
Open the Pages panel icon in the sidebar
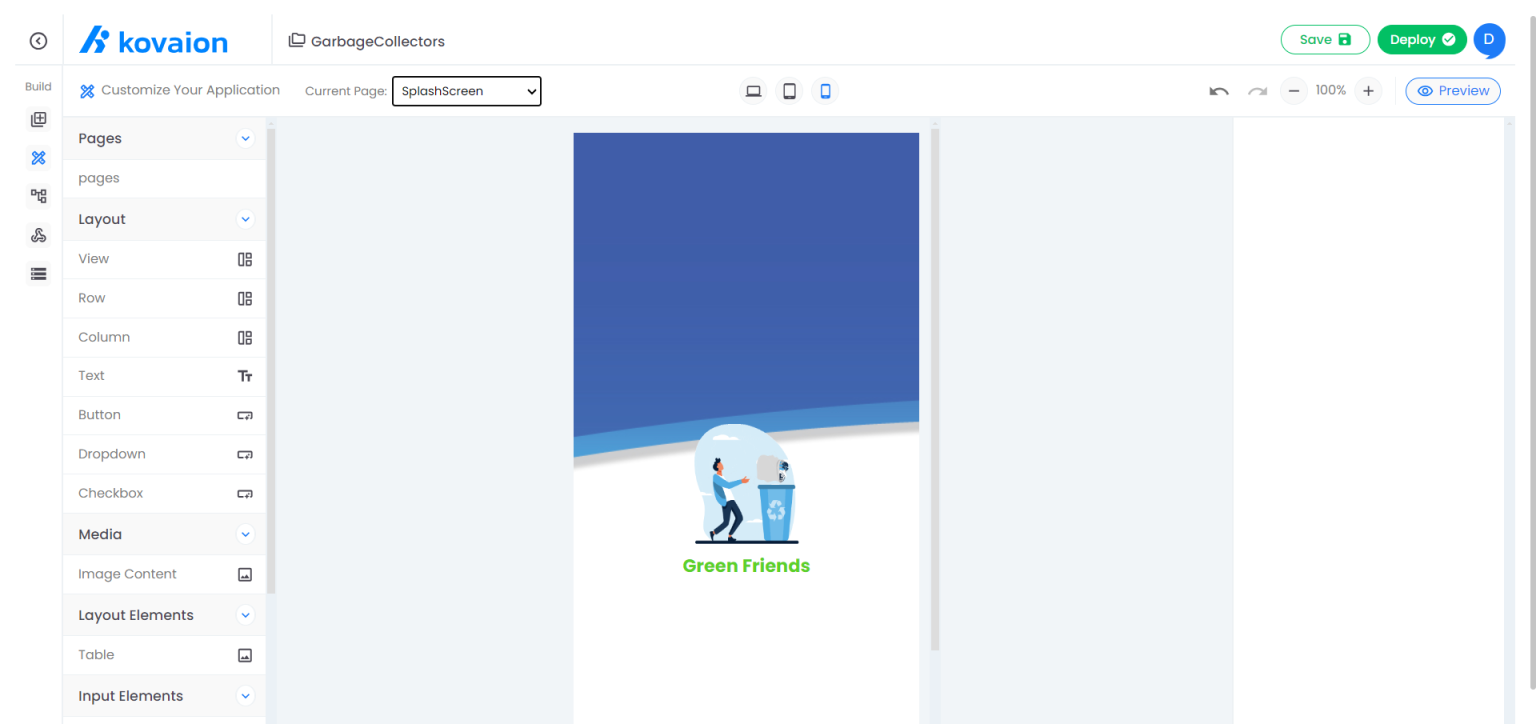click(x=38, y=119)
